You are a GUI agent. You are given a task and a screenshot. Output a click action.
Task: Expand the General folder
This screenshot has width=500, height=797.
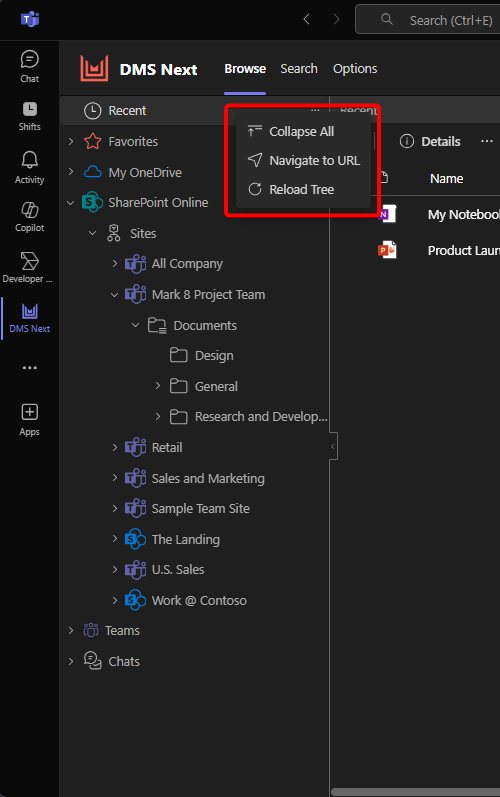click(x=158, y=386)
